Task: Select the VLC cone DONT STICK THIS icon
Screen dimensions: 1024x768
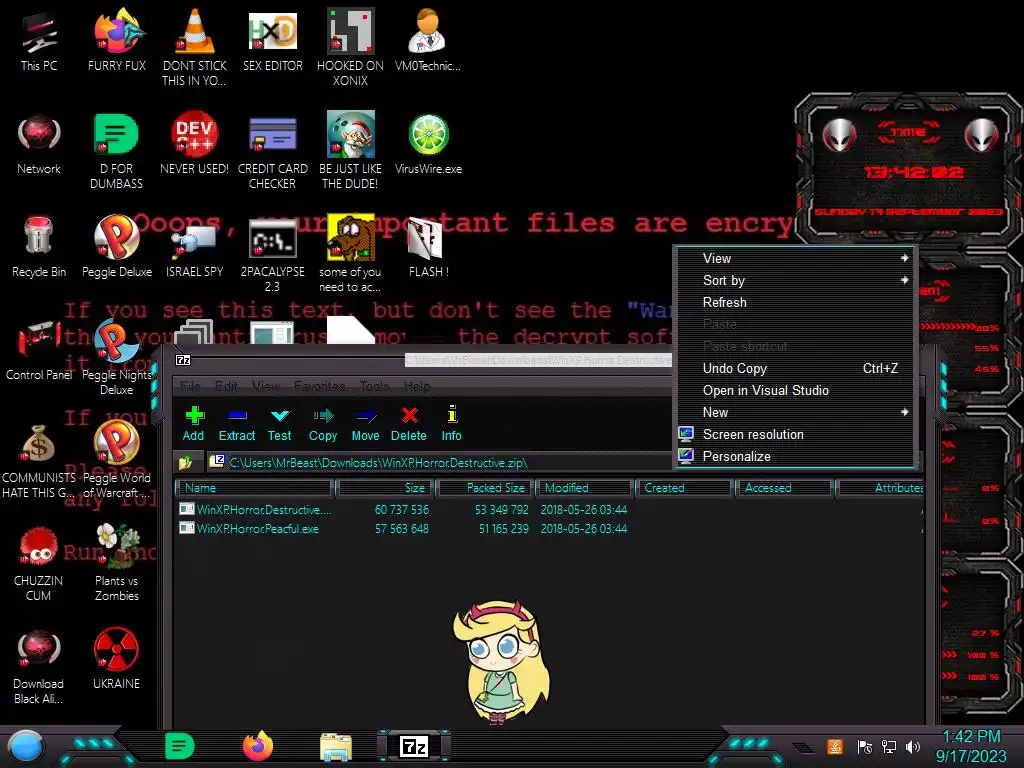Action: click(x=195, y=47)
